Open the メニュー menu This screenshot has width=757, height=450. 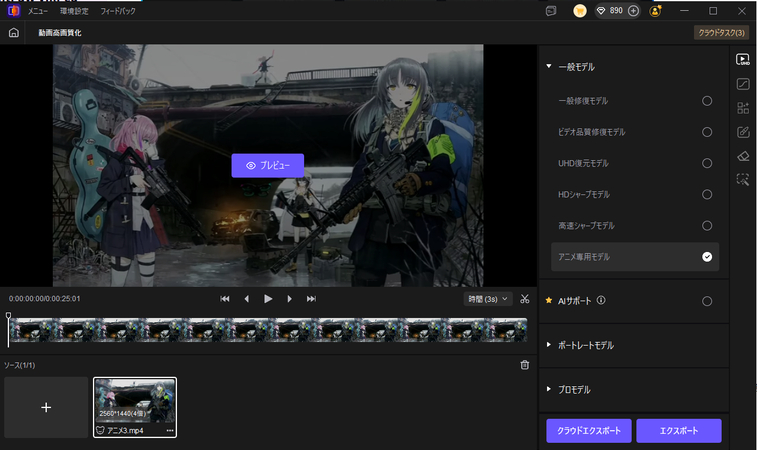(x=38, y=11)
